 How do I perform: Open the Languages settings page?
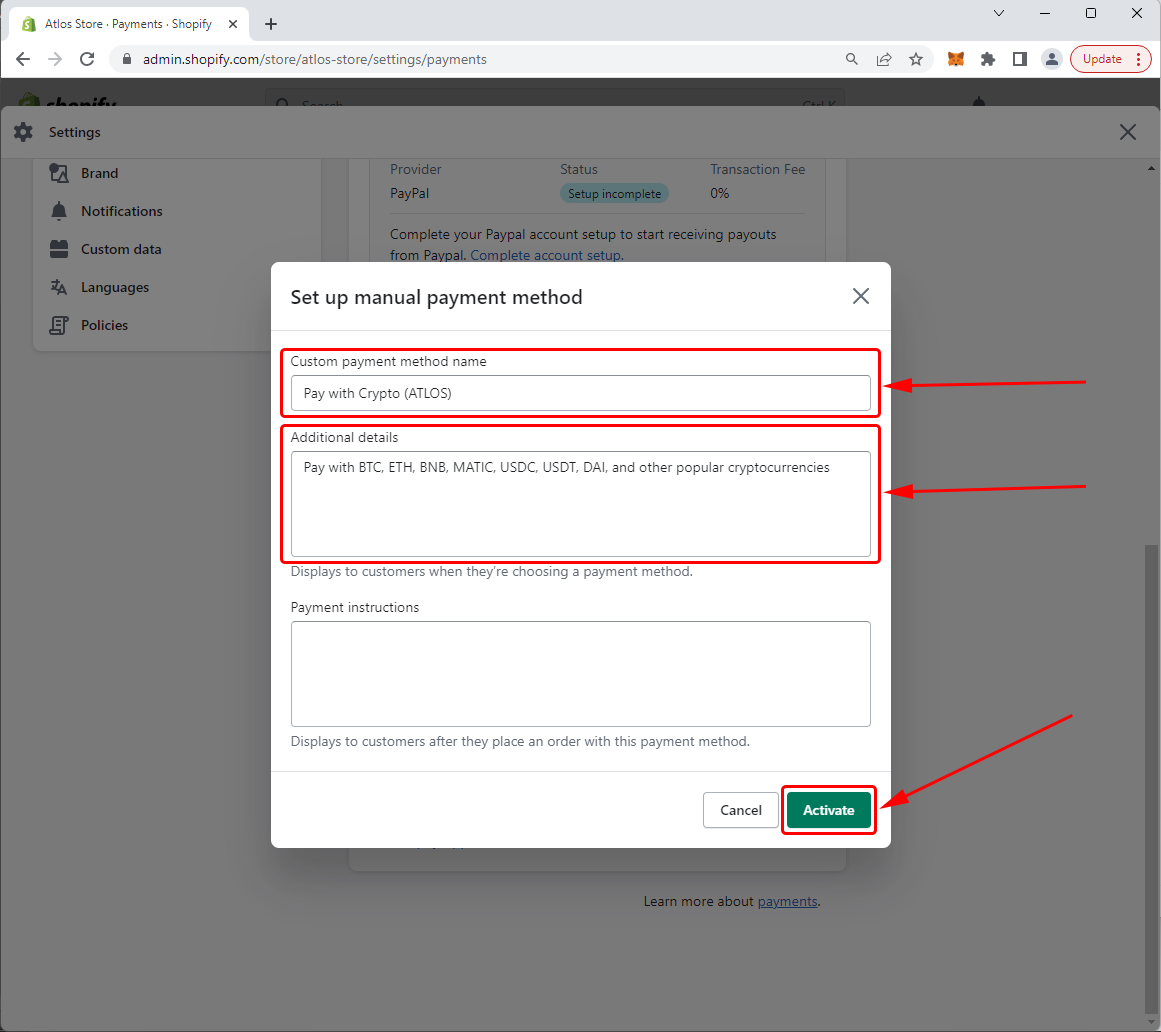point(115,287)
